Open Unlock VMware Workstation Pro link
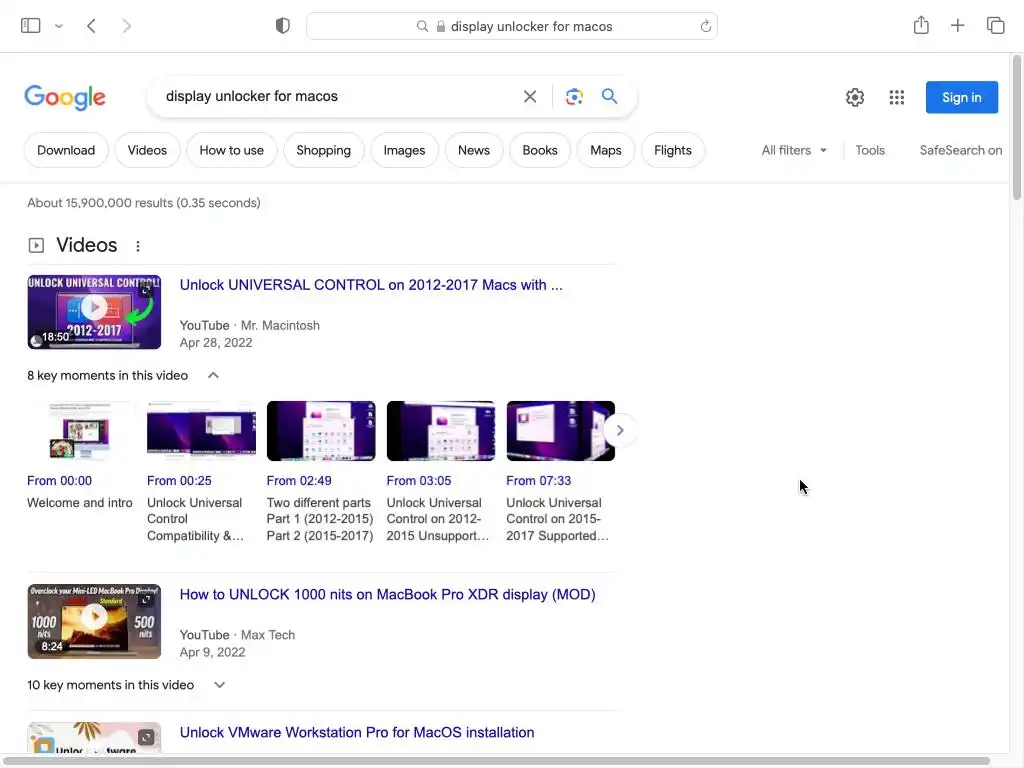1024x768 pixels. [x=357, y=732]
